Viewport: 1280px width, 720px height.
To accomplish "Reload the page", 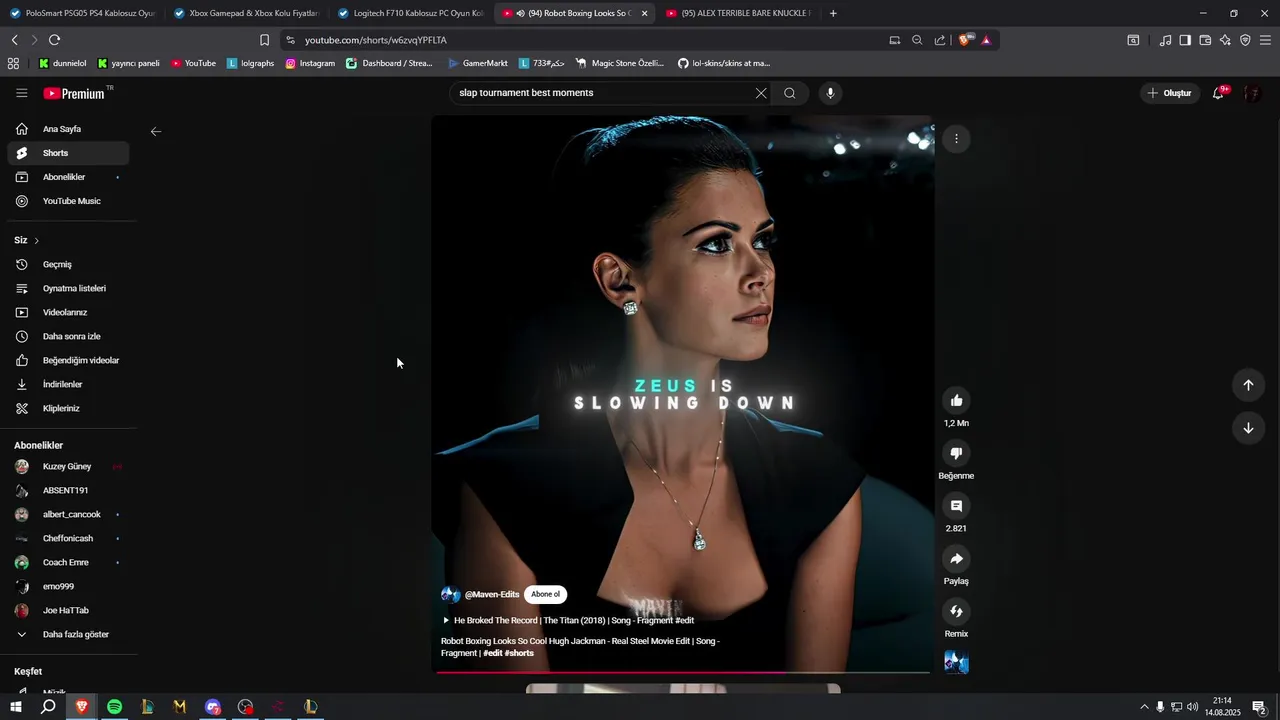I will click(x=54, y=40).
